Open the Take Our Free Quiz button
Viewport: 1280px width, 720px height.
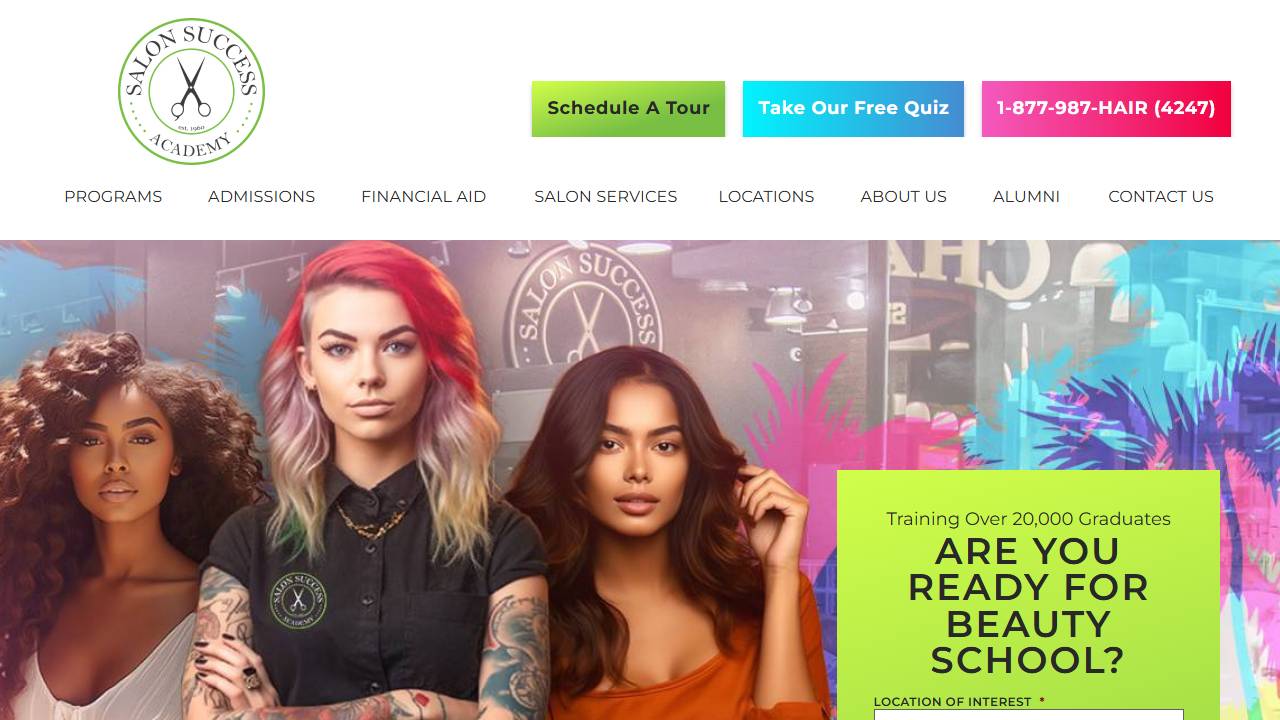click(853, 109)
